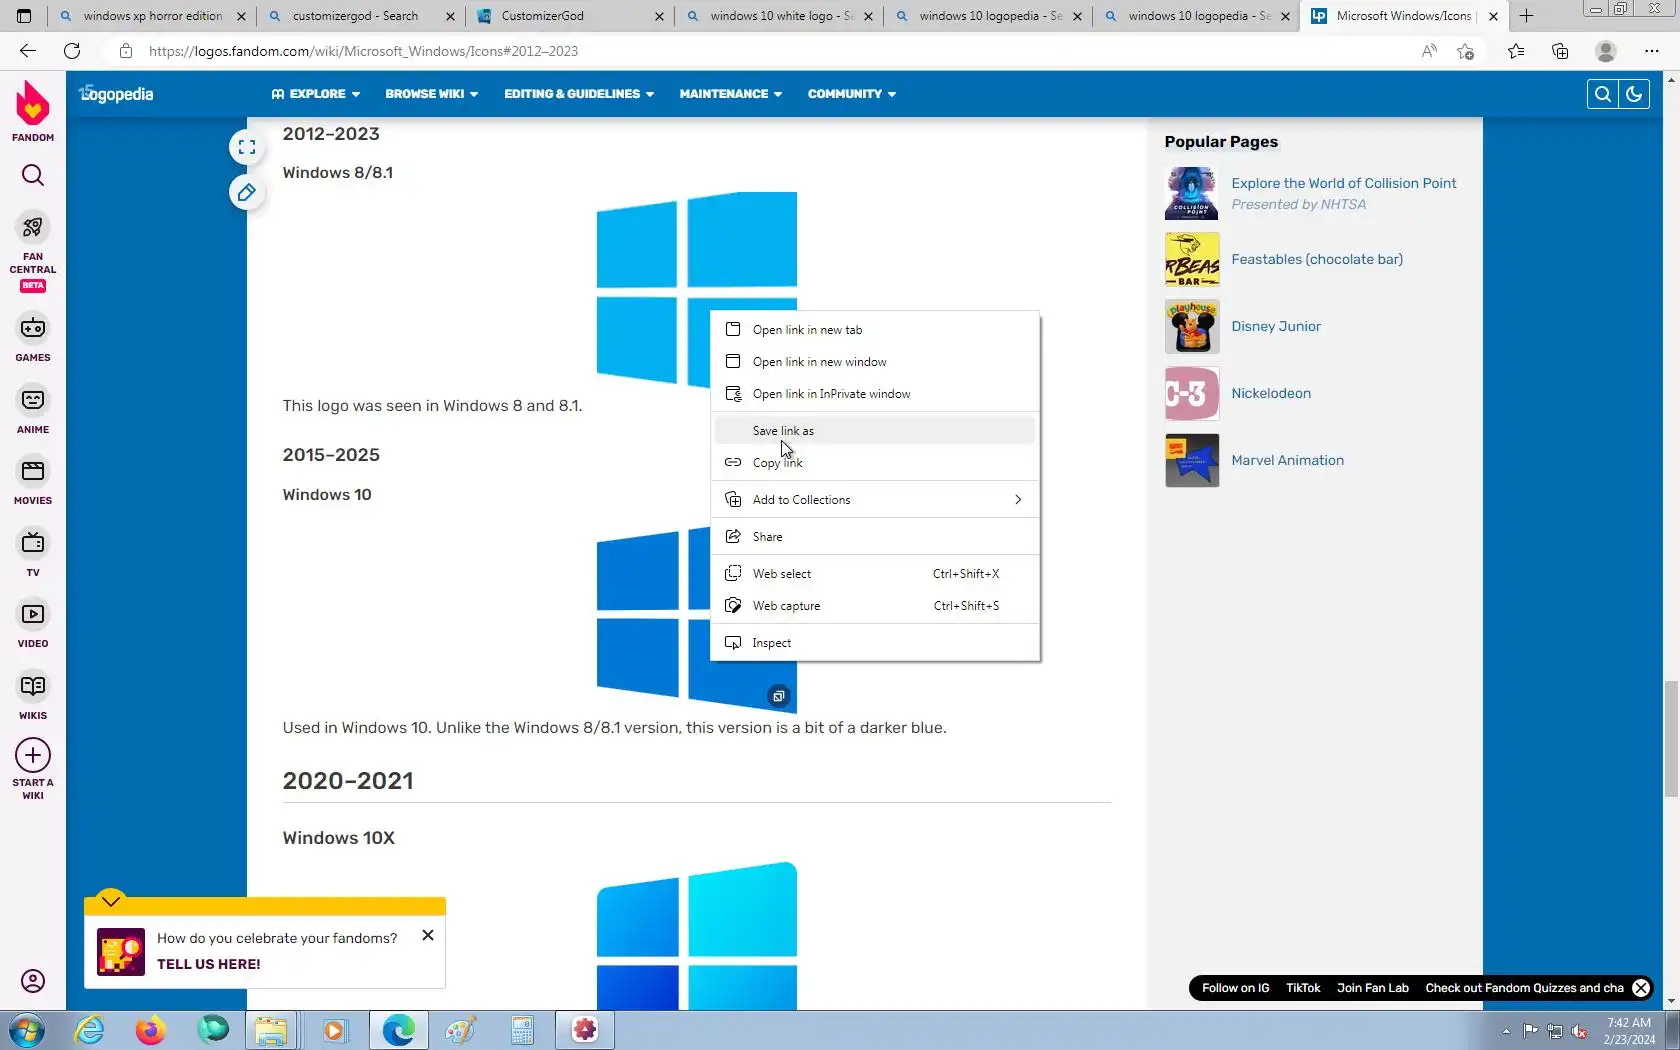Screen dimensions: 1680x1050
Task: Open Internet Explorer from taskbar
Action: click(x=89, y=1030)
